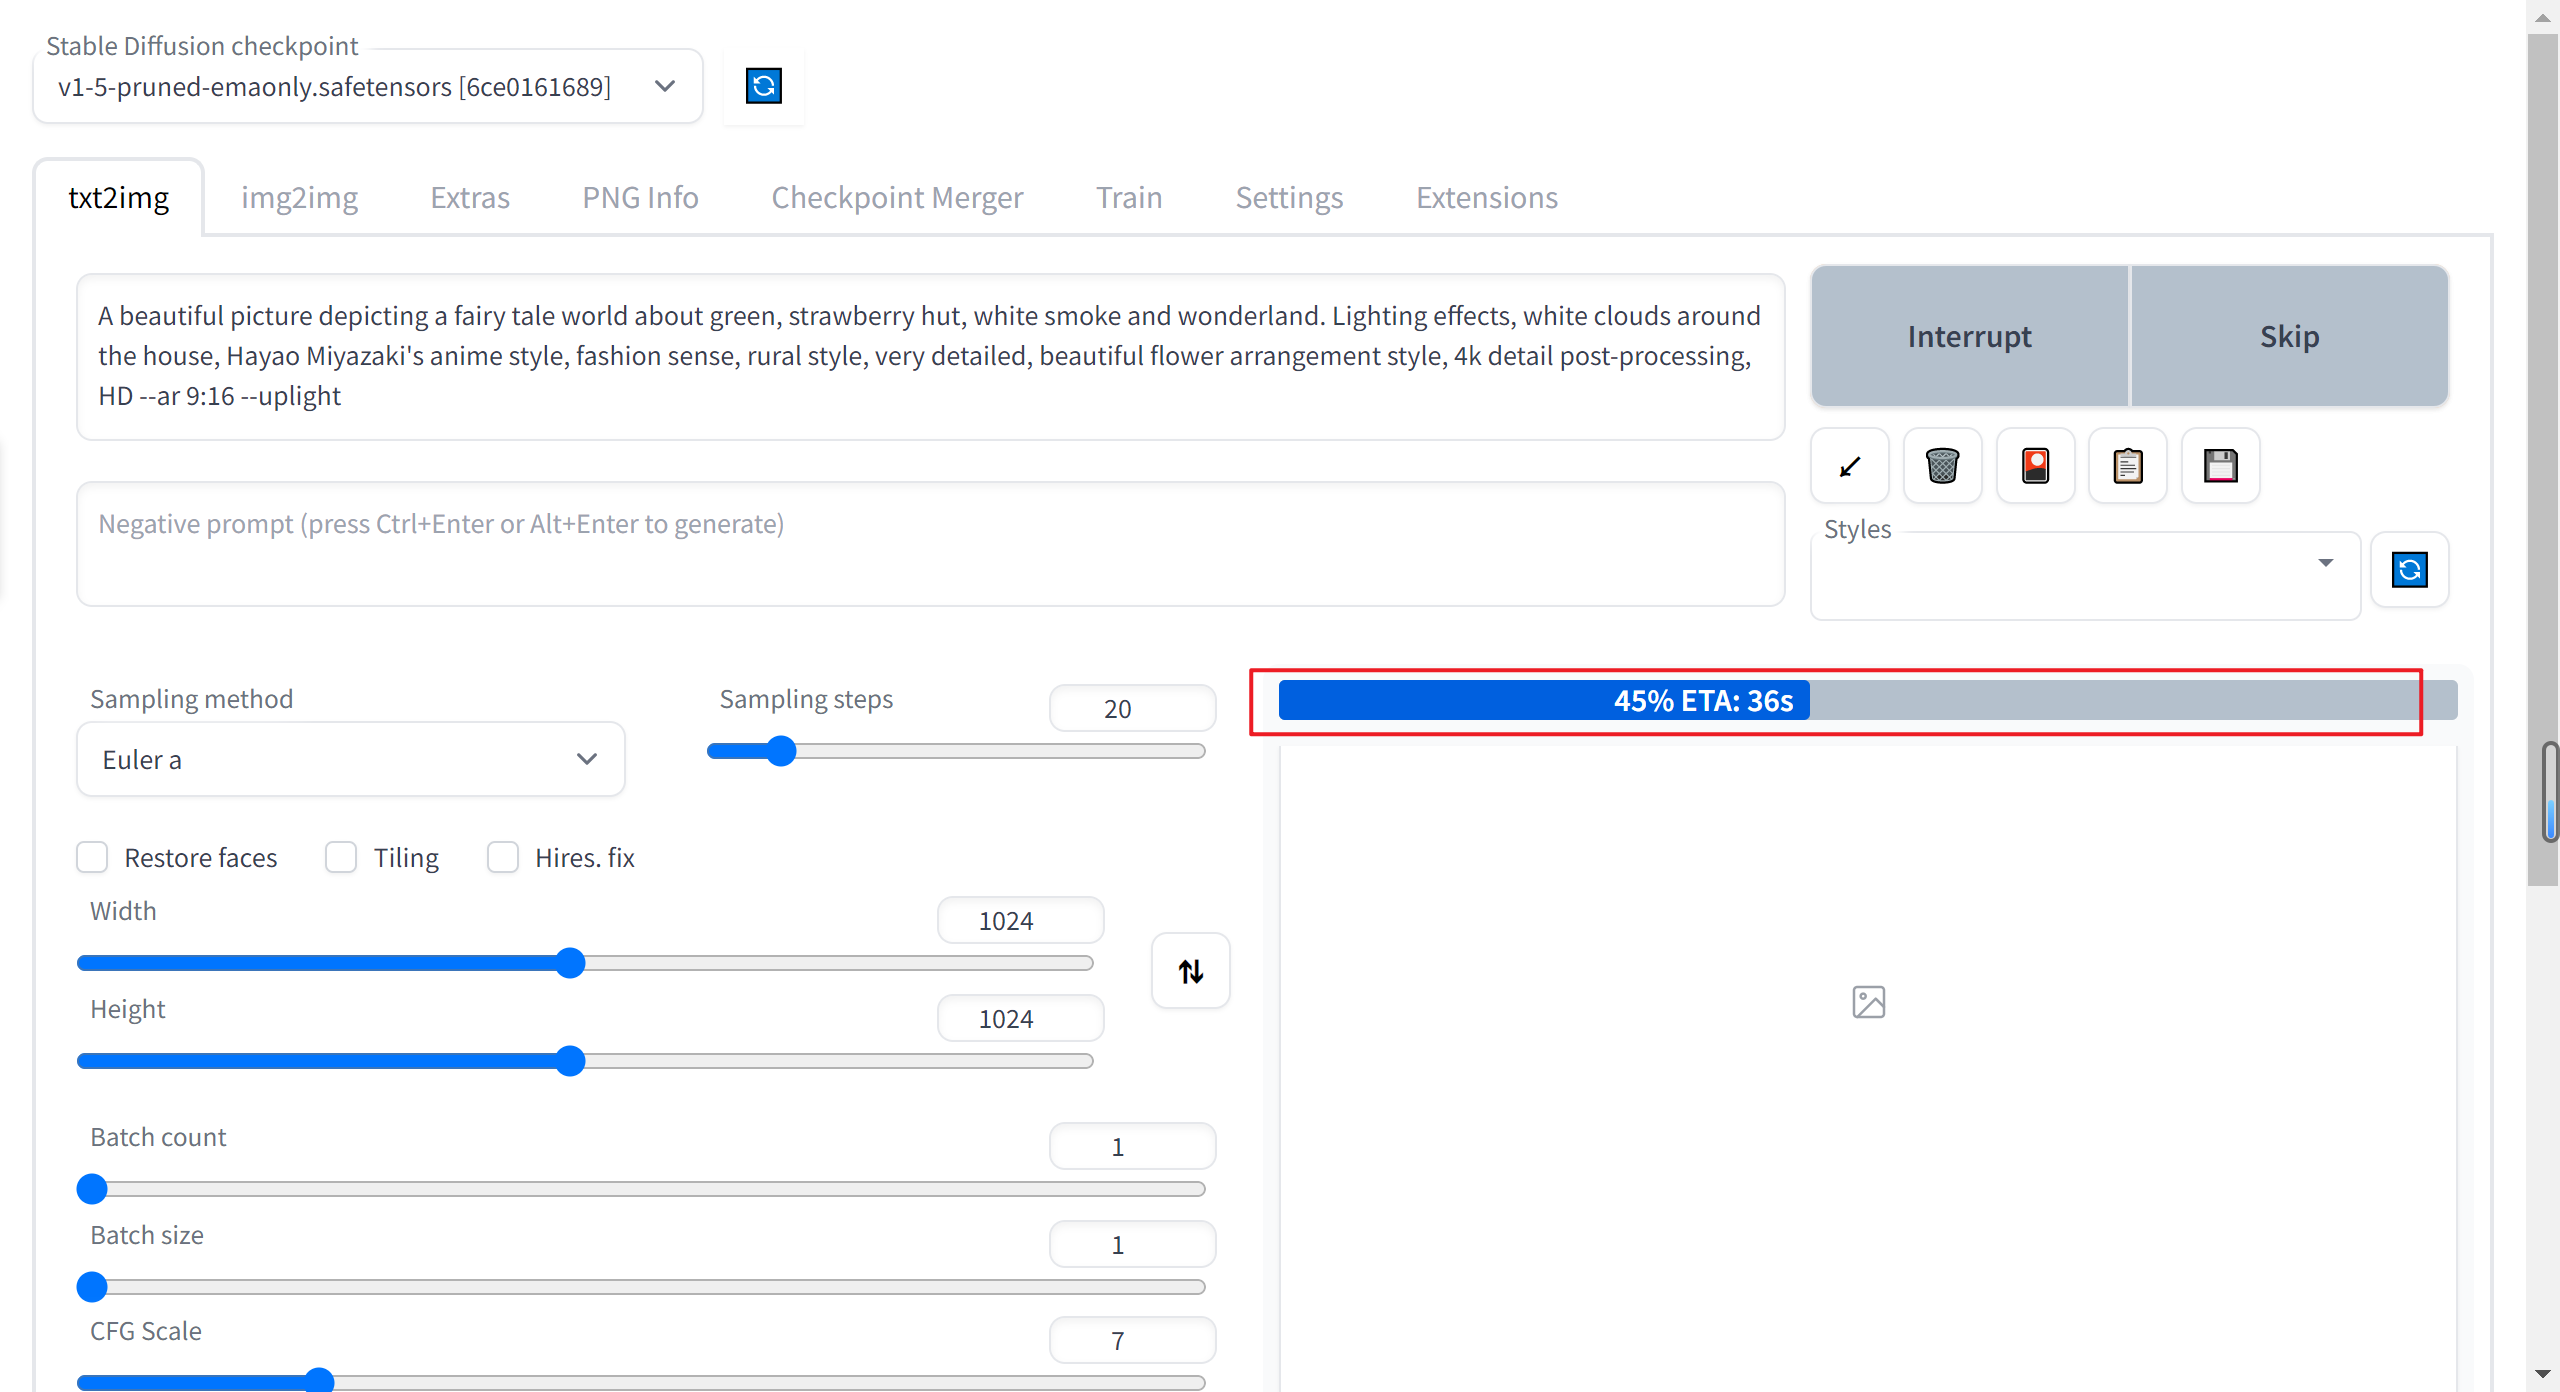Viewport: 2560px width, 1392px height.
Task: Clear the prompt with the trash can icon
Action: (1942, 466)
